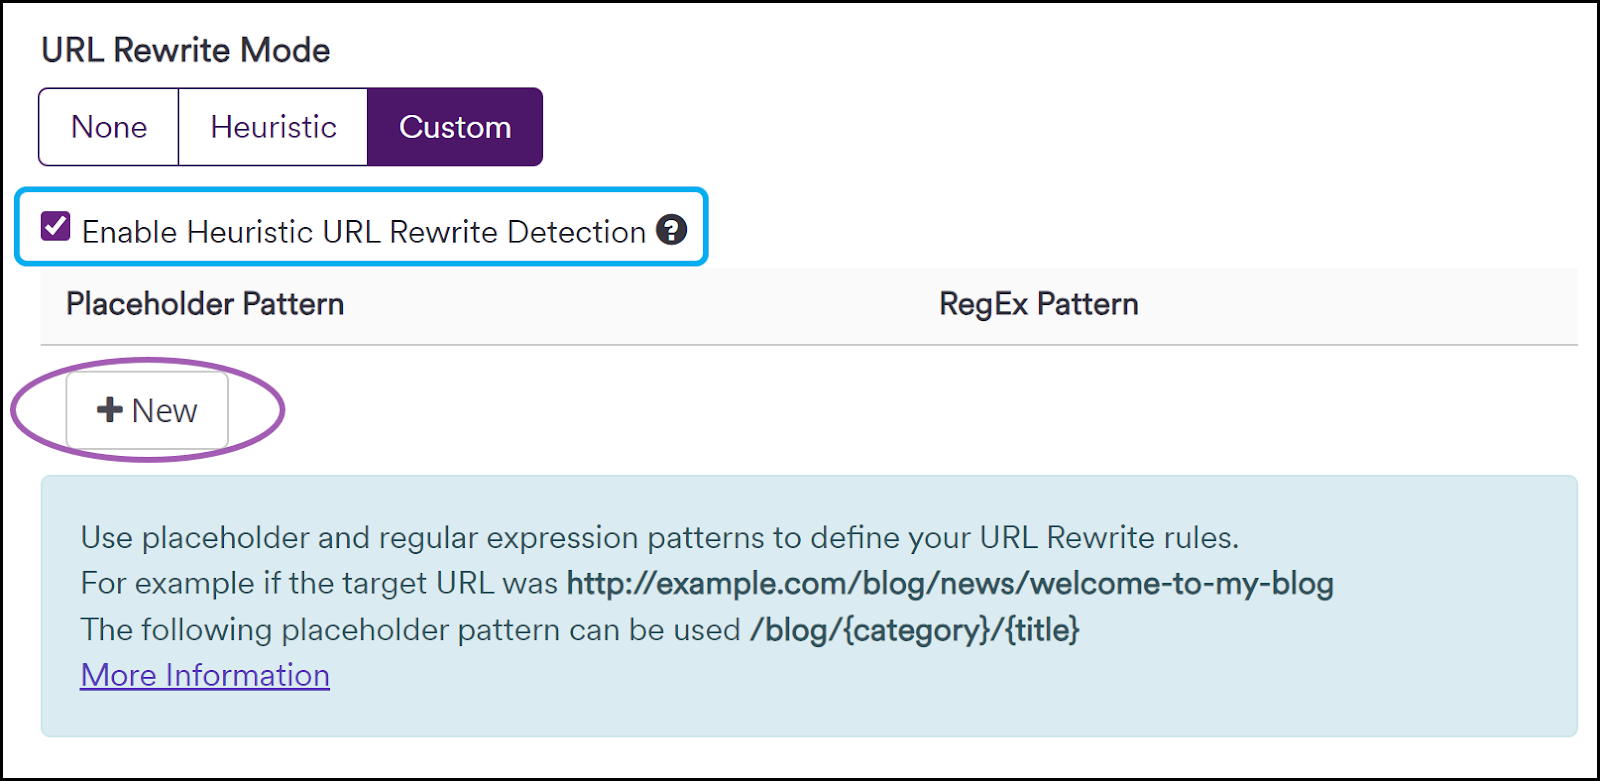Open the Heuristic Detection help tooltip

click(x=673, y=231)
